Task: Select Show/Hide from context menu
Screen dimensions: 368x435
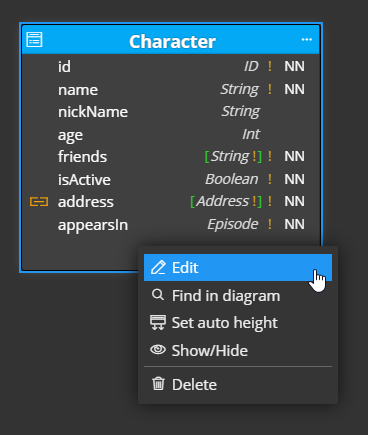Action: (238, 350)
